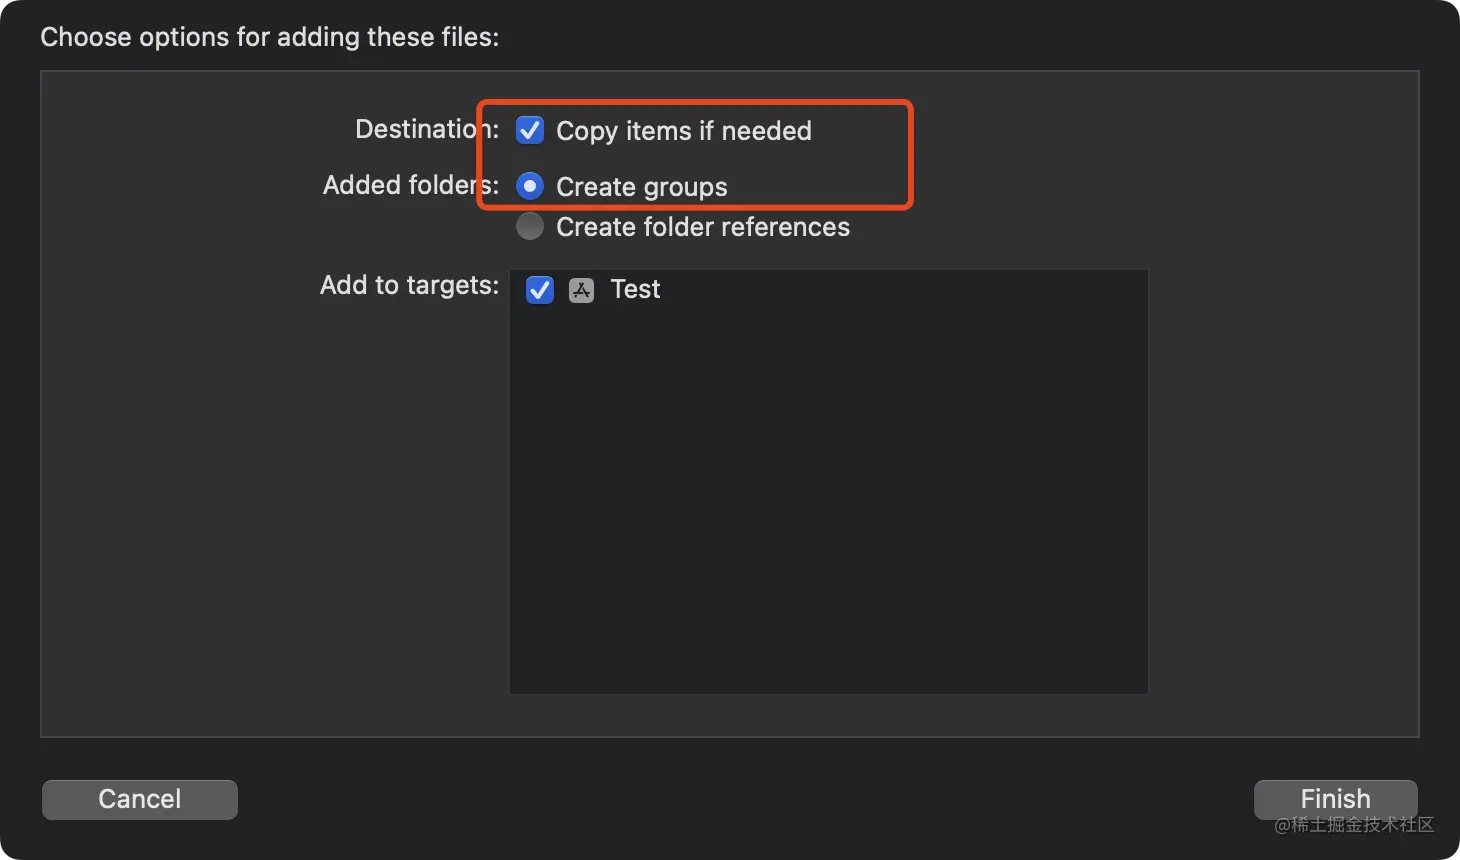The height and width of the screenshot is (860, 1460).
Task: Click the Test target app icon
Action: tap(581, 290)
